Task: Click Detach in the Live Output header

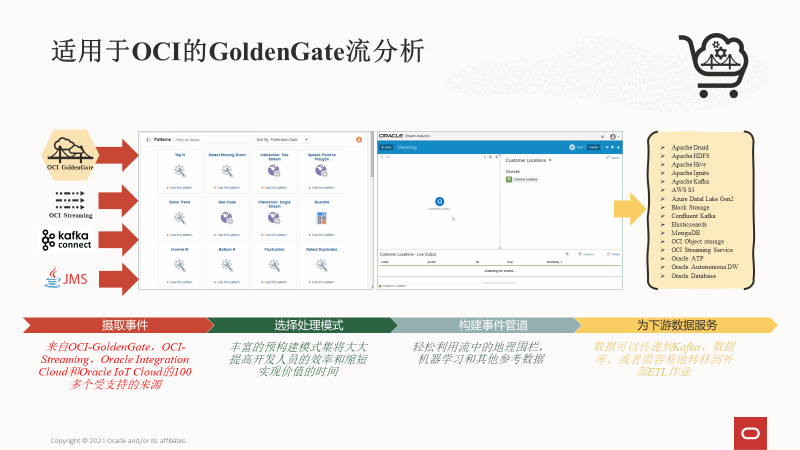Action: coord(613,254)
